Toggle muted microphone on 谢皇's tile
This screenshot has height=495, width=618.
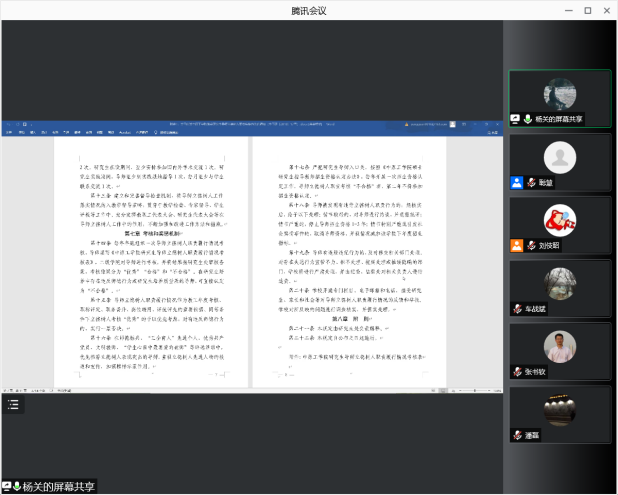[x=528, y=183]
